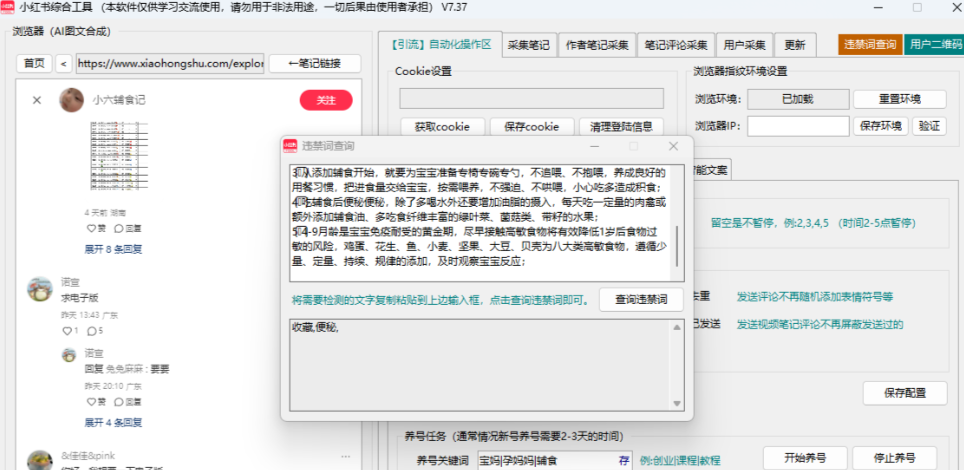The image size is (964, 470).
Task: Click the 获取cookie button
Action: tap(442, 127)
